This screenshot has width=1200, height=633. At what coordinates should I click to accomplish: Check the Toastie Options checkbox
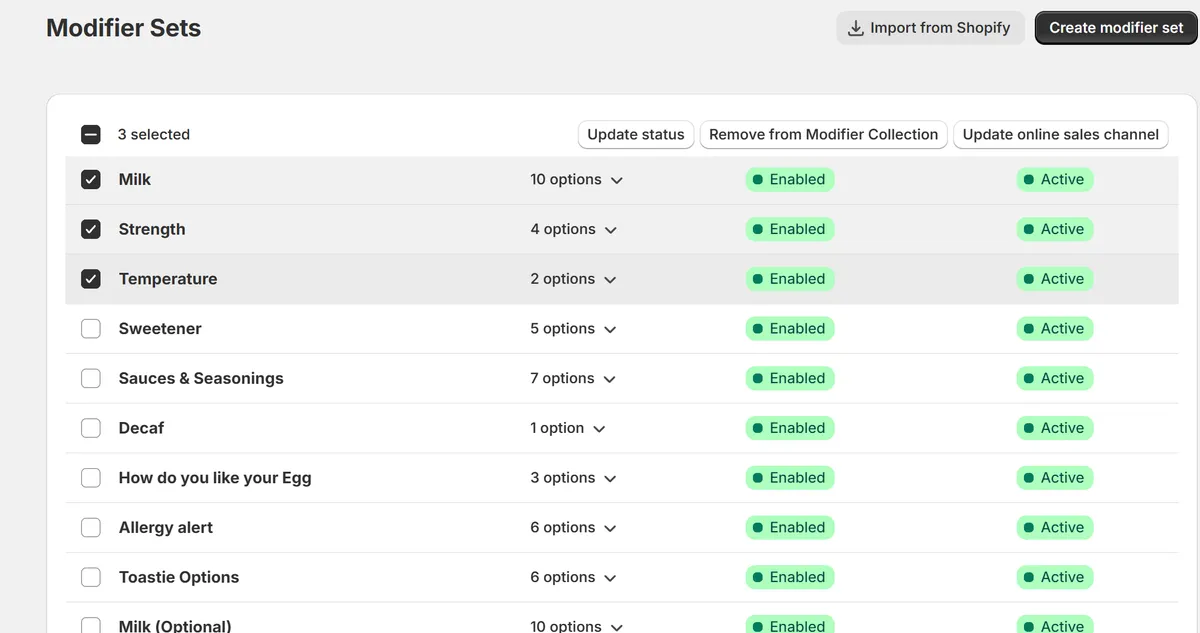pos(90,577)
